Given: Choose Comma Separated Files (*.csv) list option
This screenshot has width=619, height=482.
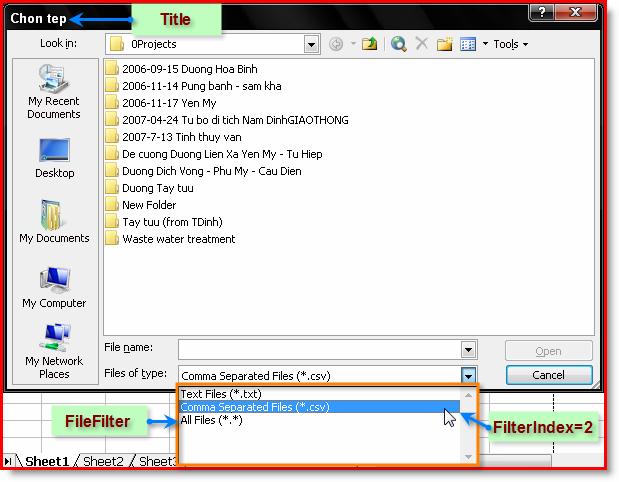Looking at the screenshot, I should [x=319, y=407].
